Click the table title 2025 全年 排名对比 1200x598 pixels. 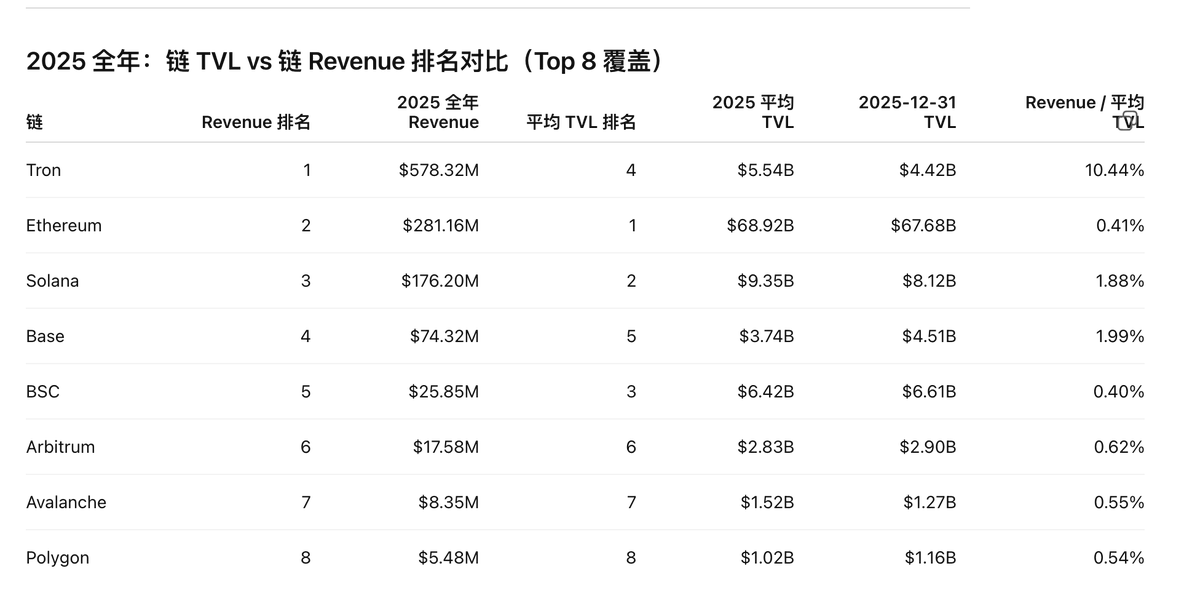[x=347, y=61]
